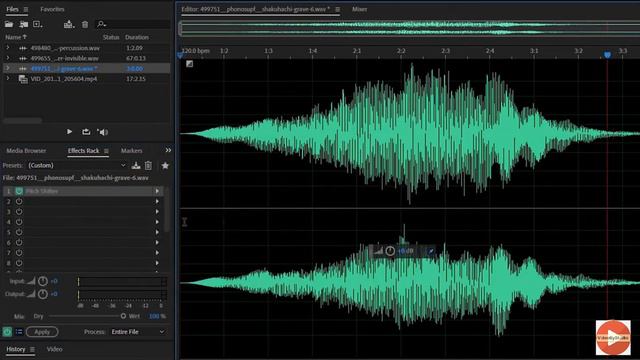Viewport: 640px width, 360px height.
Task: Click the Input gain knob
Action: pos(42,281)
